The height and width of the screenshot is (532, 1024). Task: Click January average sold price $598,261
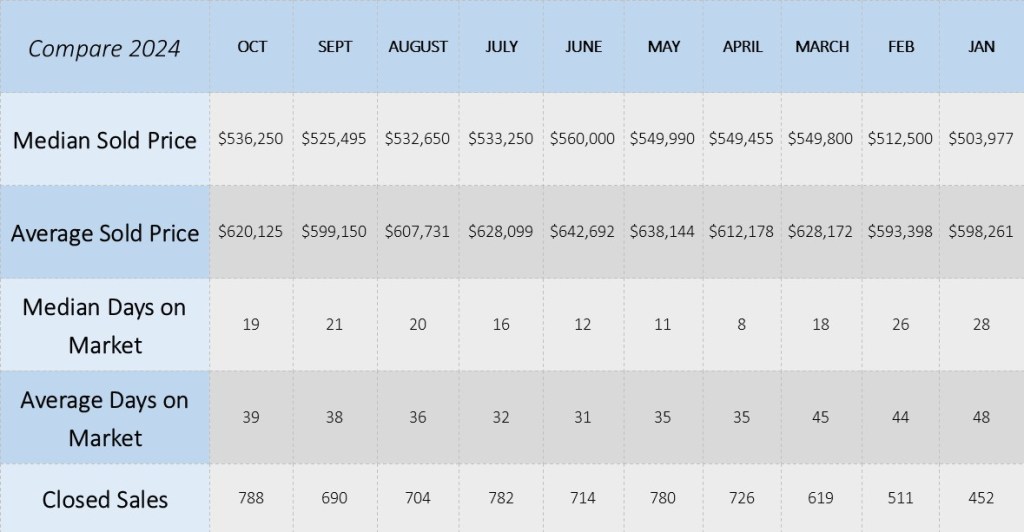[980, 232]
